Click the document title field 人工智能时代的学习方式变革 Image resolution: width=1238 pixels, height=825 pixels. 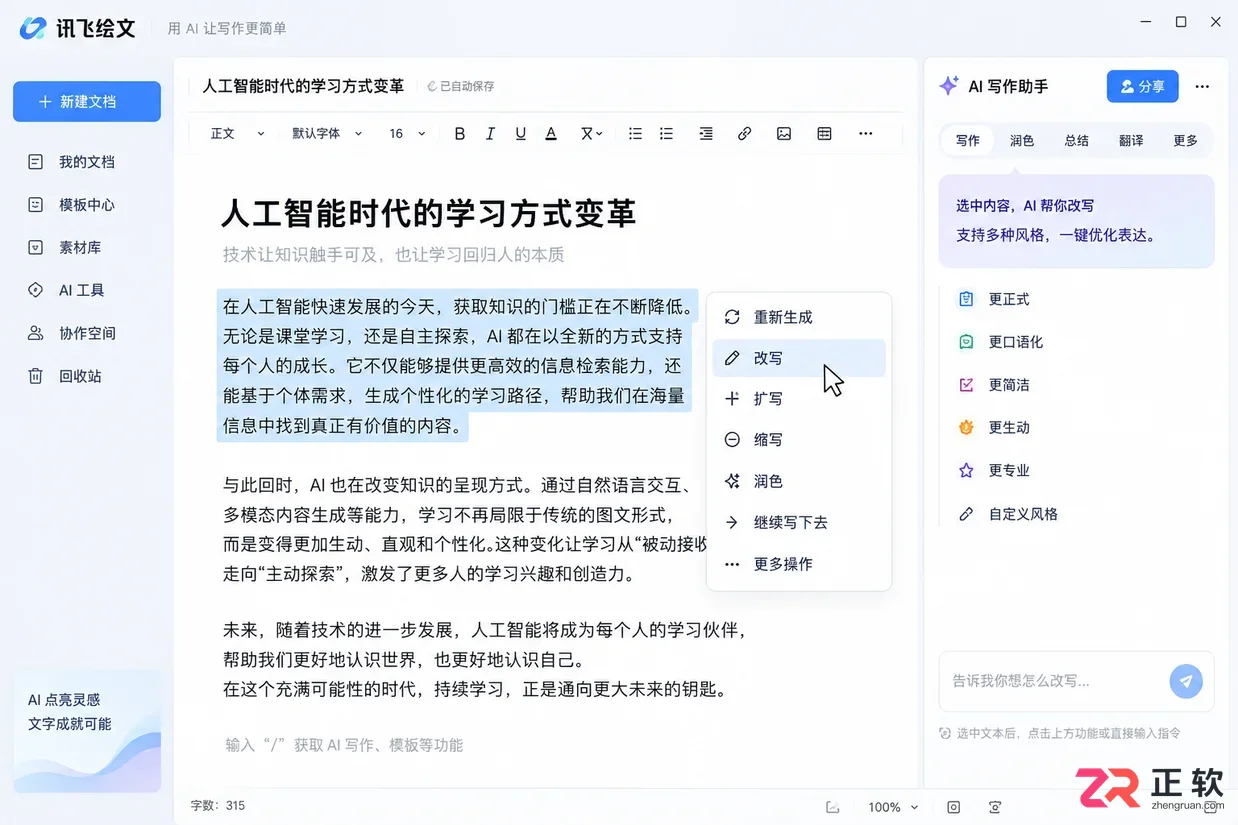click(x=303, y=87)
